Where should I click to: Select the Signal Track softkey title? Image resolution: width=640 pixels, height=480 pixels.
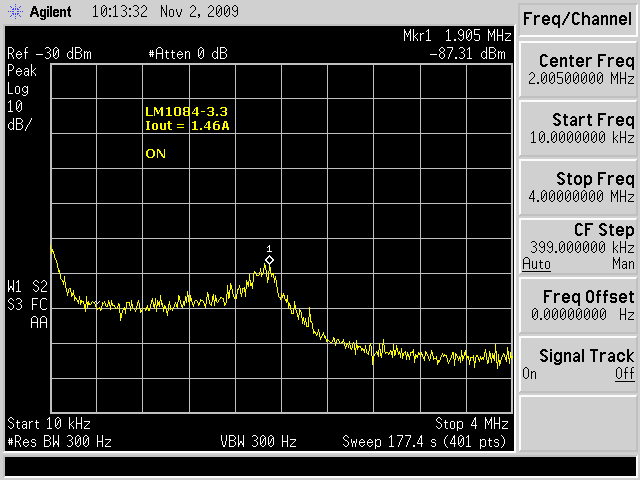tap(587, 356)
